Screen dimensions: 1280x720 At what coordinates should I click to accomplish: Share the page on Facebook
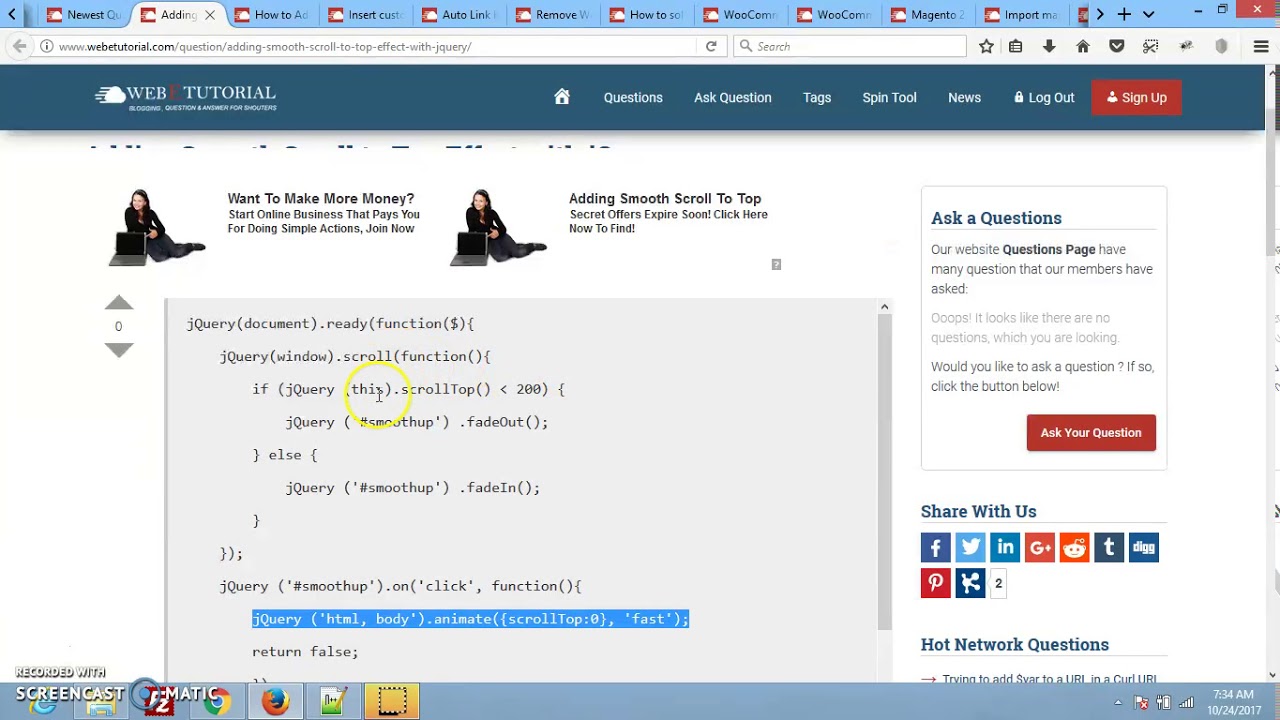936,547
